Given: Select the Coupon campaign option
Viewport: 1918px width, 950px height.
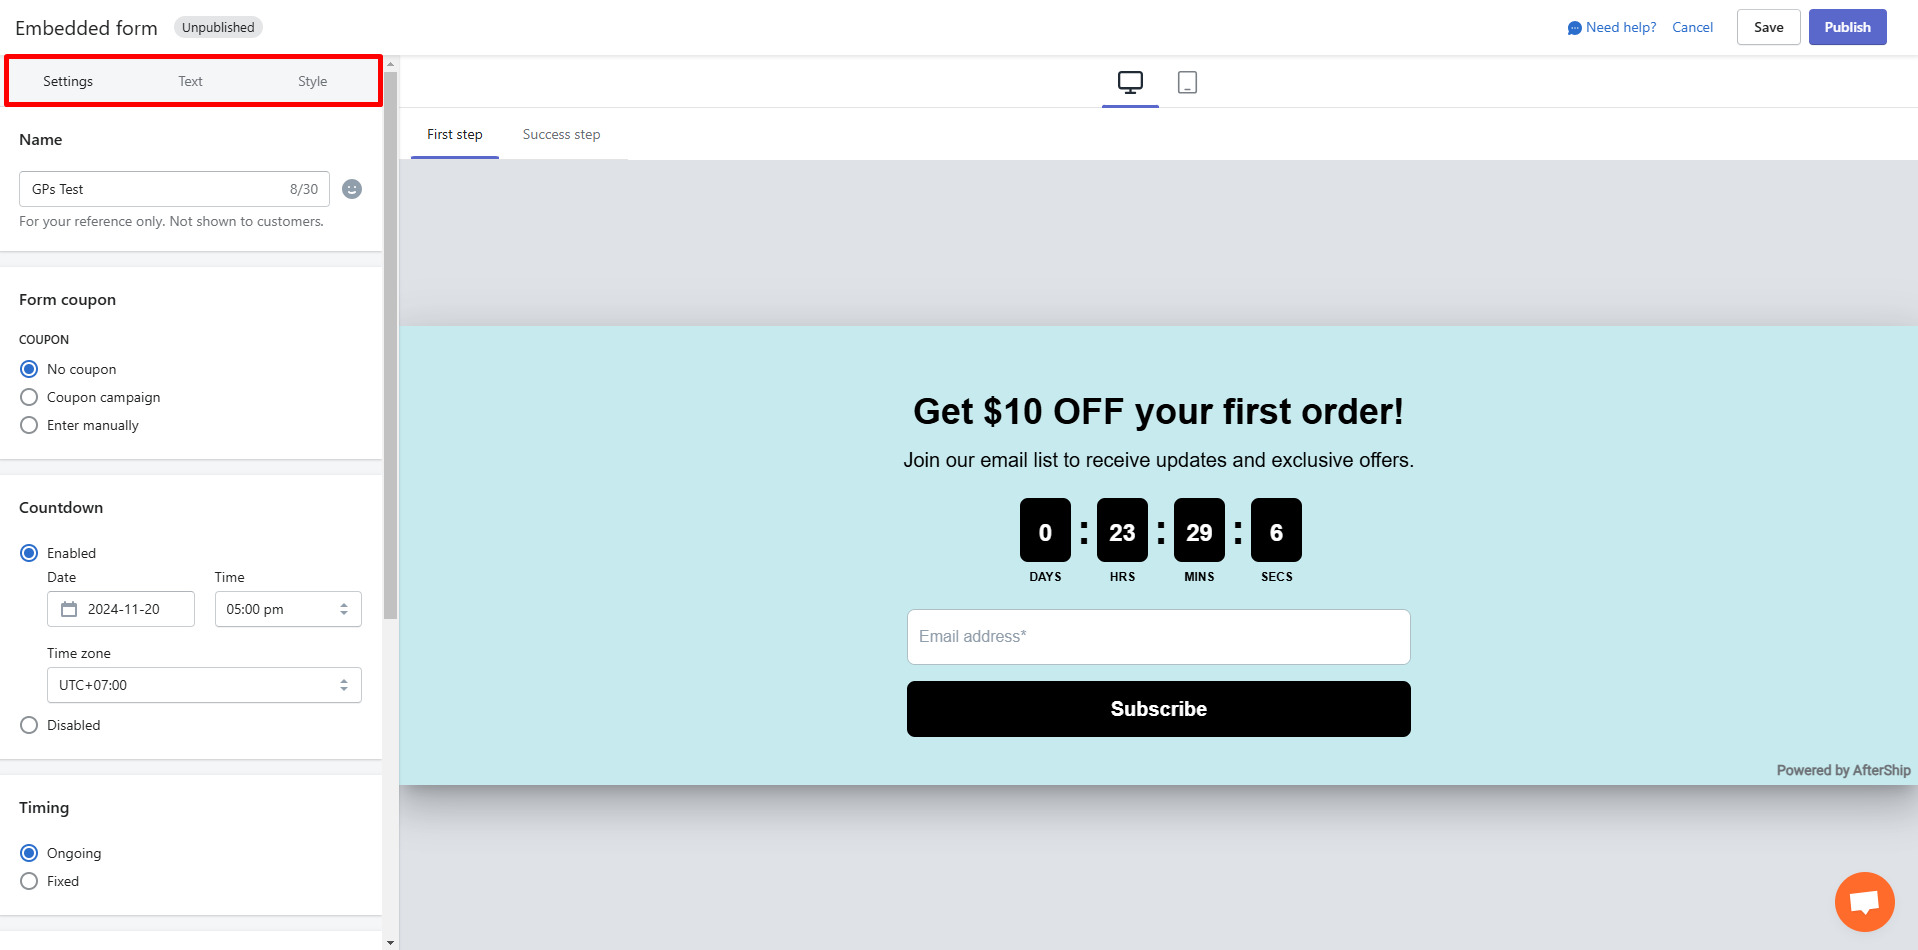Looking at the screenshot, I should point(29,397).
